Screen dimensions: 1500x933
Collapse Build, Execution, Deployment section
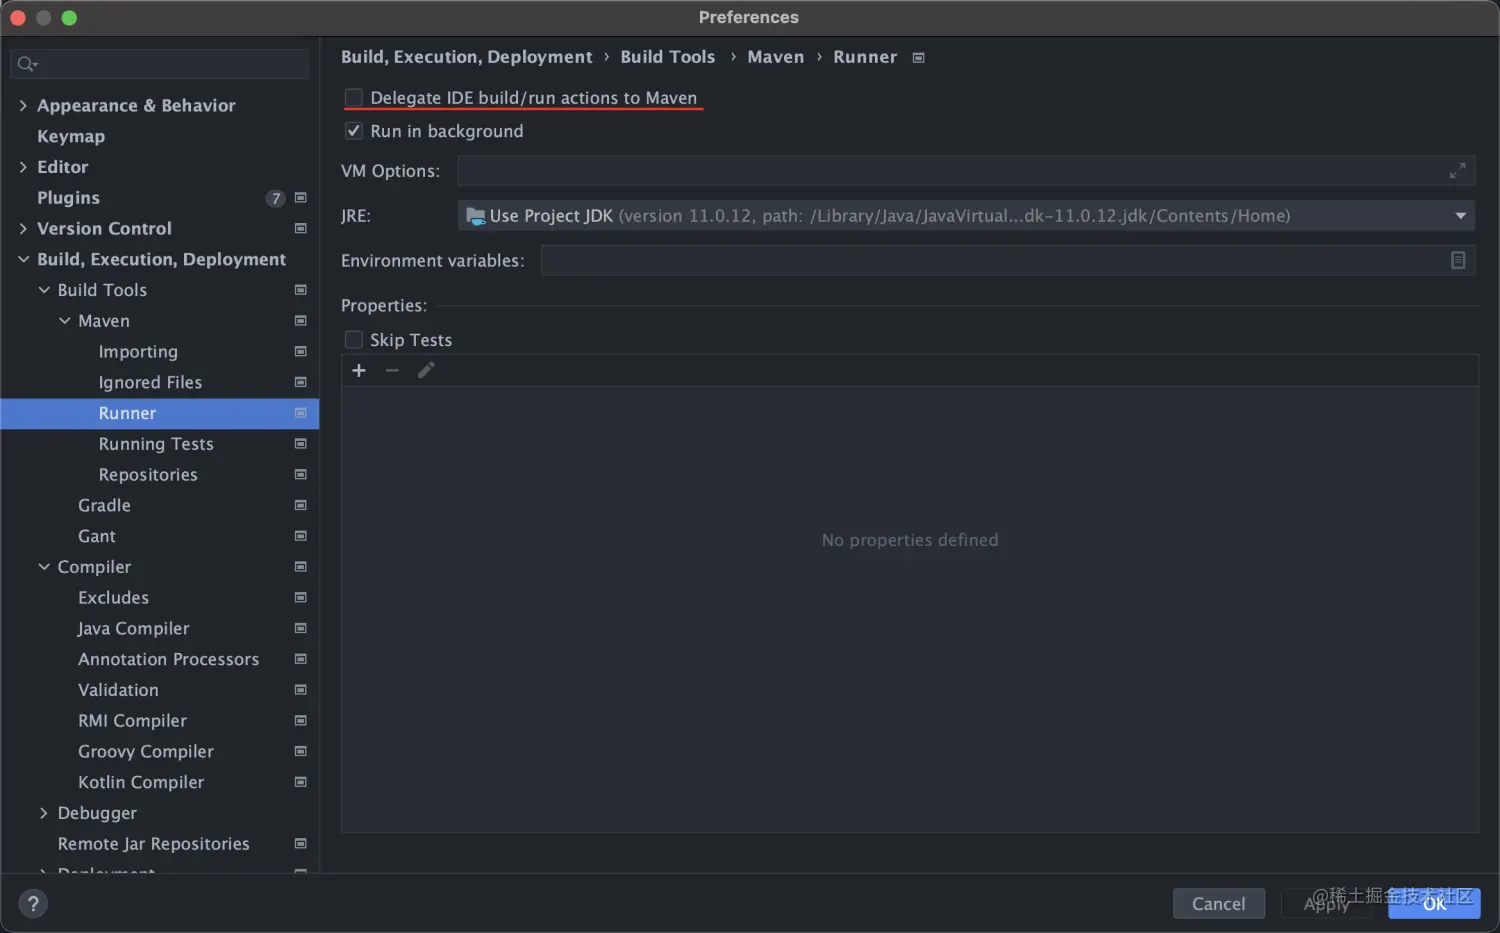(x=23, y=260)
